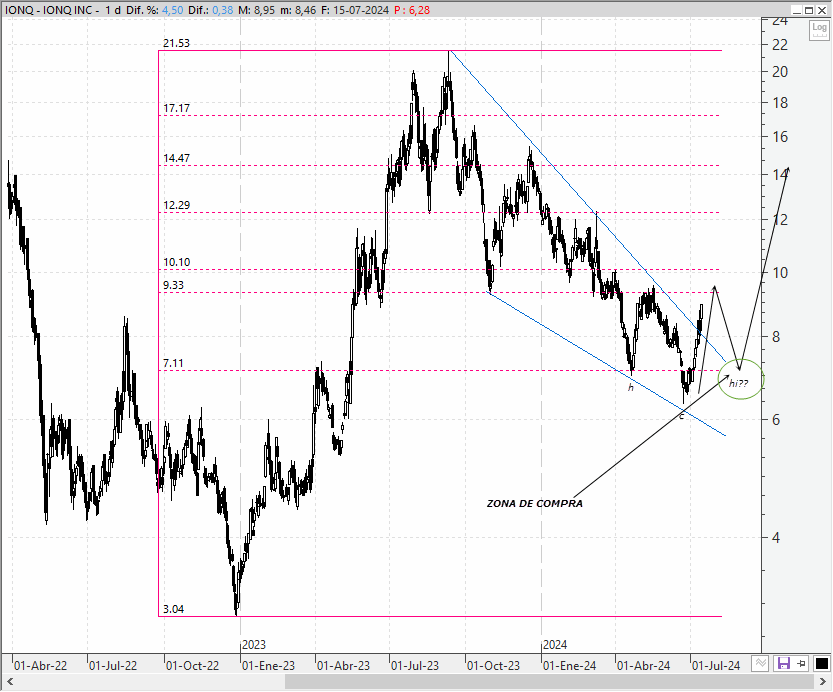Select the 10.10 Fibonacci level label
This screenshot has height=692, width=833.
176,262
